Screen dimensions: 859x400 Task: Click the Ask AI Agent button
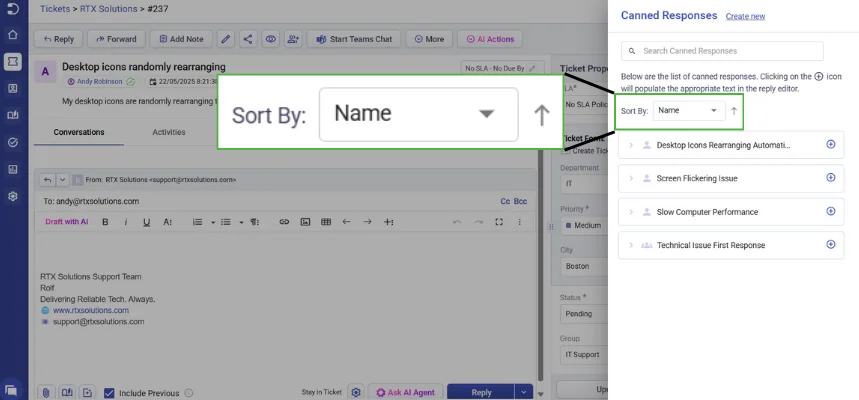click(405, 392)
